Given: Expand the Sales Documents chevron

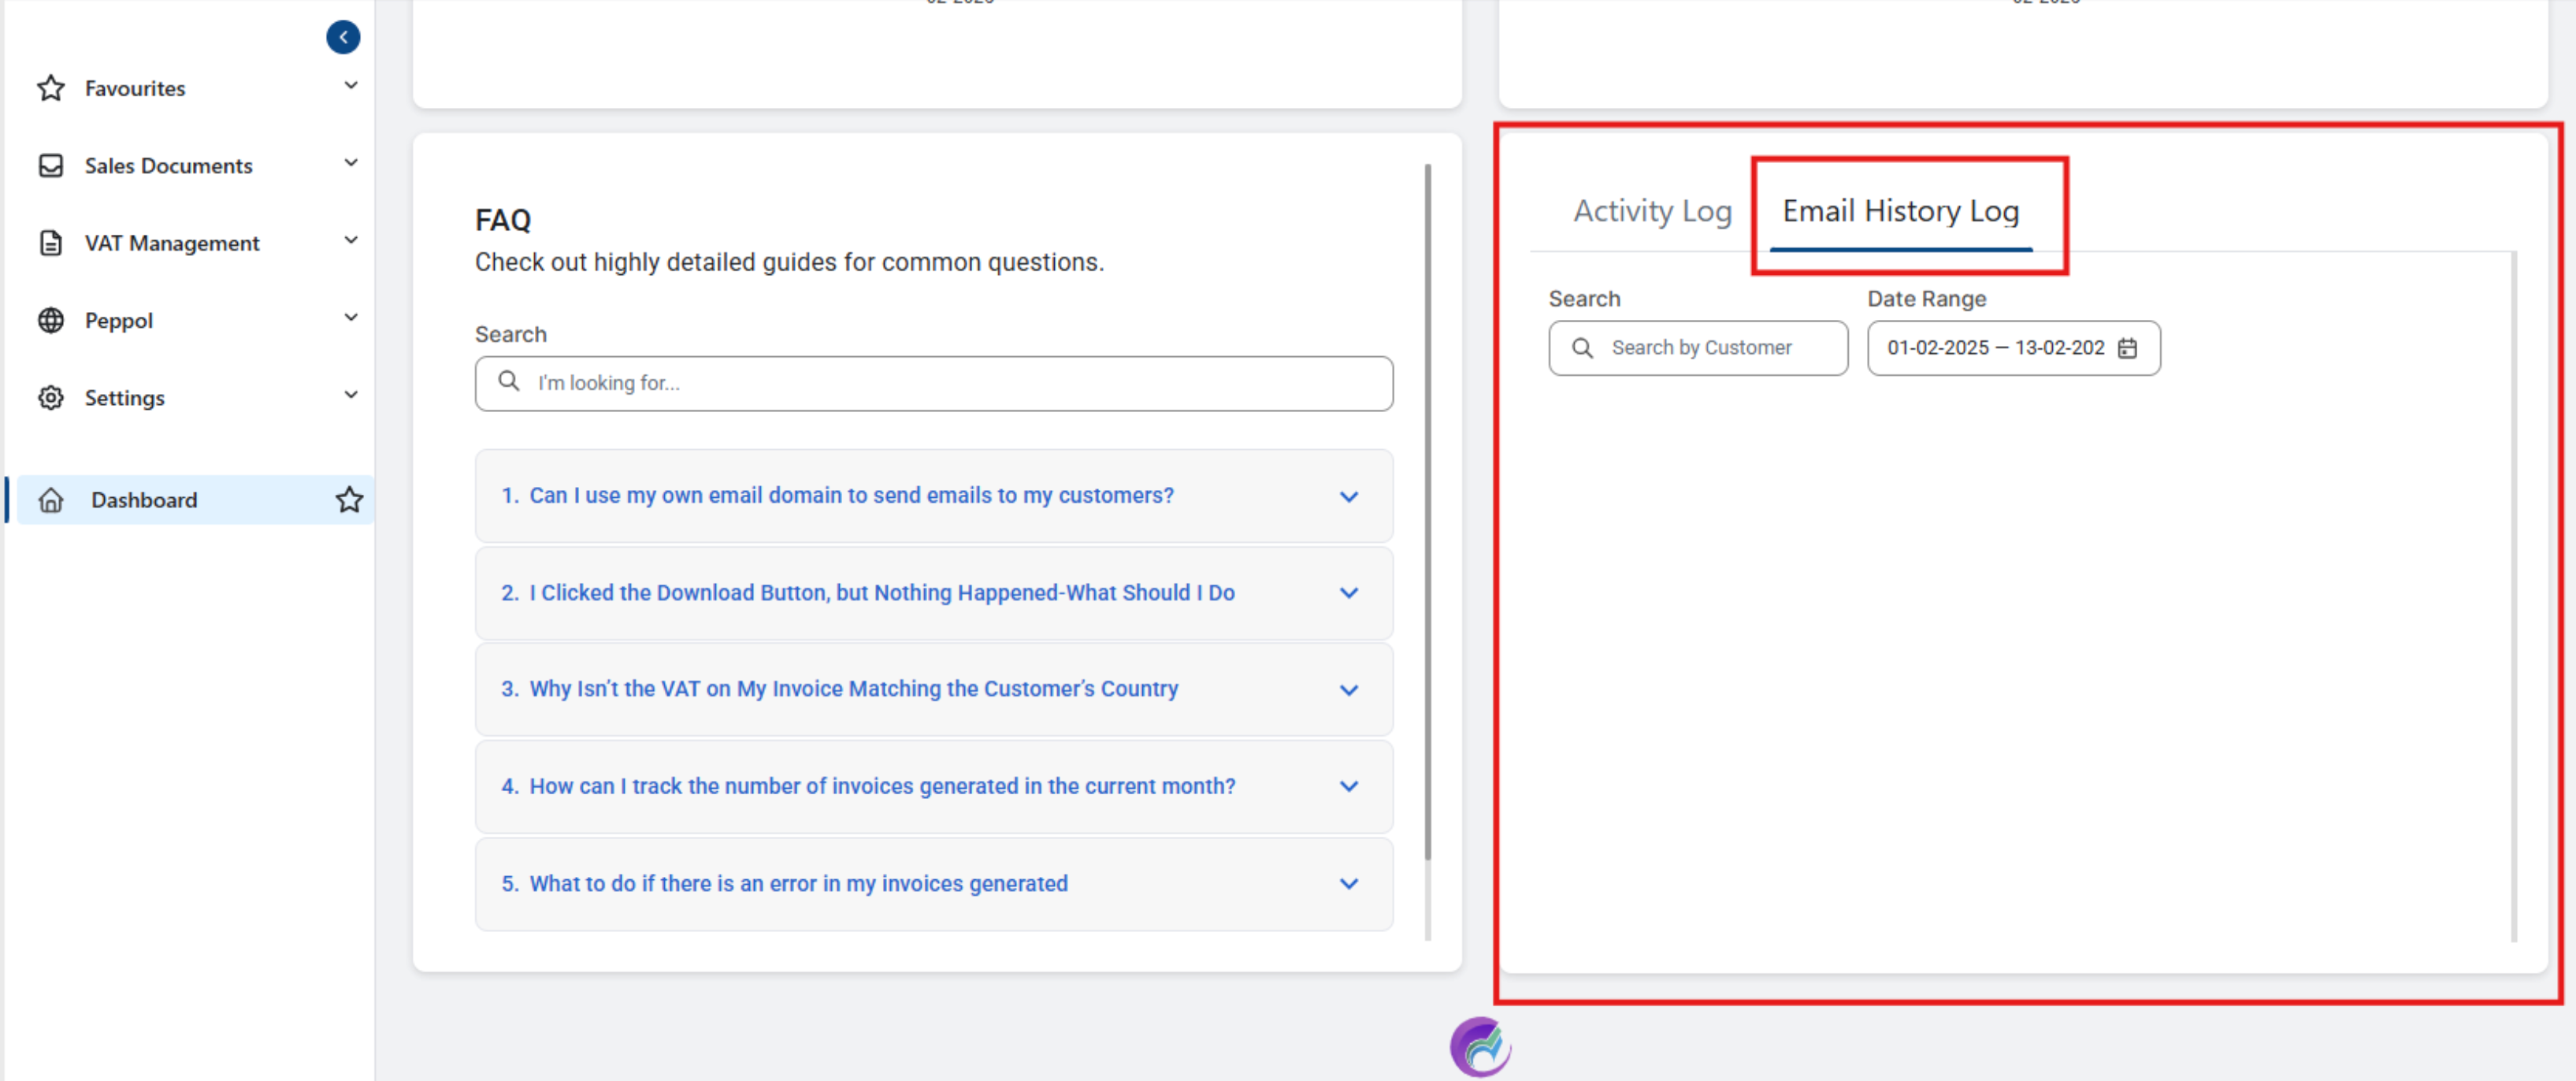Looking at the screenshot, I should pos(351,163).
